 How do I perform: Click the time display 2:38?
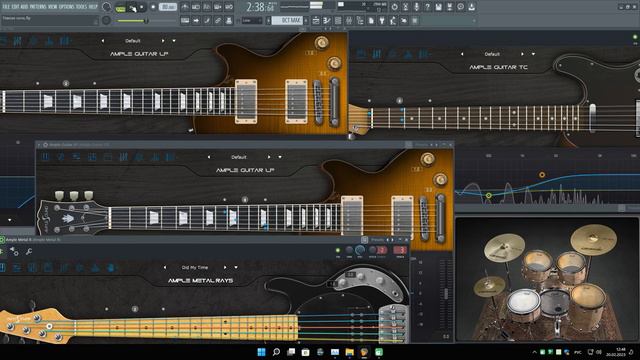coord(260,7)
